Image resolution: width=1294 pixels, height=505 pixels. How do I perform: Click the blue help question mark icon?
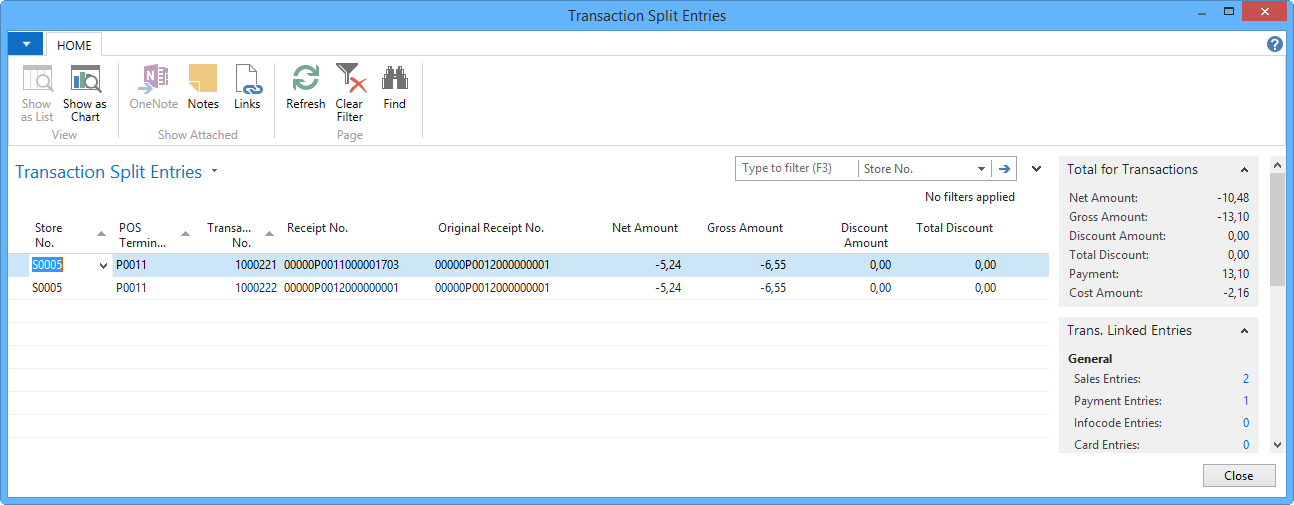point(1274,44)
